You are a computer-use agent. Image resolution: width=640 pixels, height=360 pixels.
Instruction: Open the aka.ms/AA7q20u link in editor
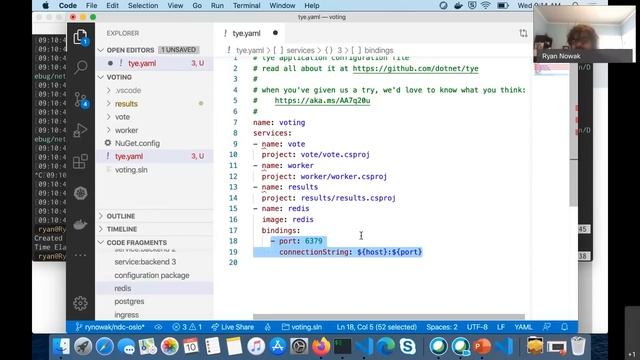pos(322,100)
